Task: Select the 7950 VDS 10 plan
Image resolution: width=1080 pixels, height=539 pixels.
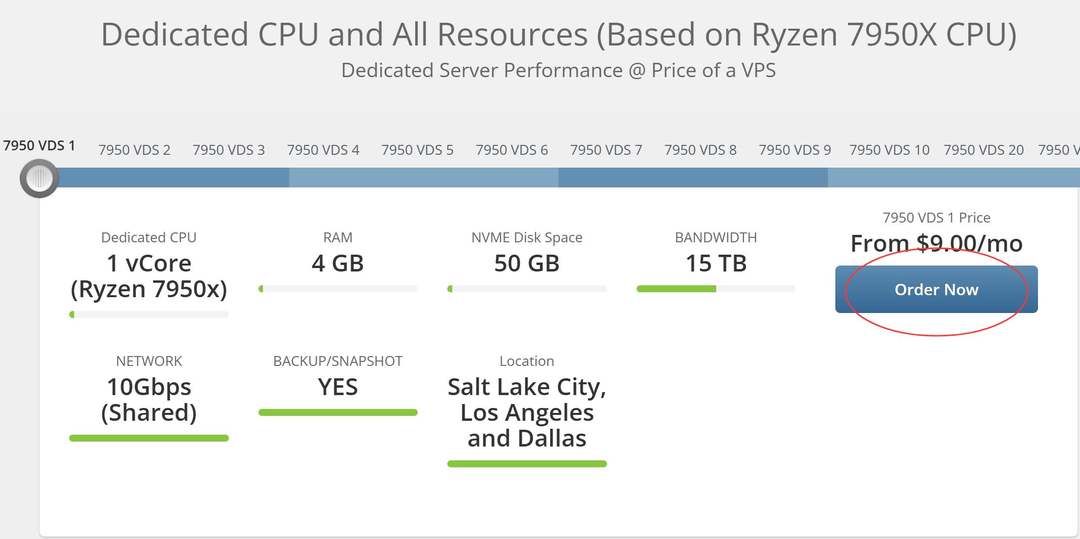Action: (x=889, y=150)
